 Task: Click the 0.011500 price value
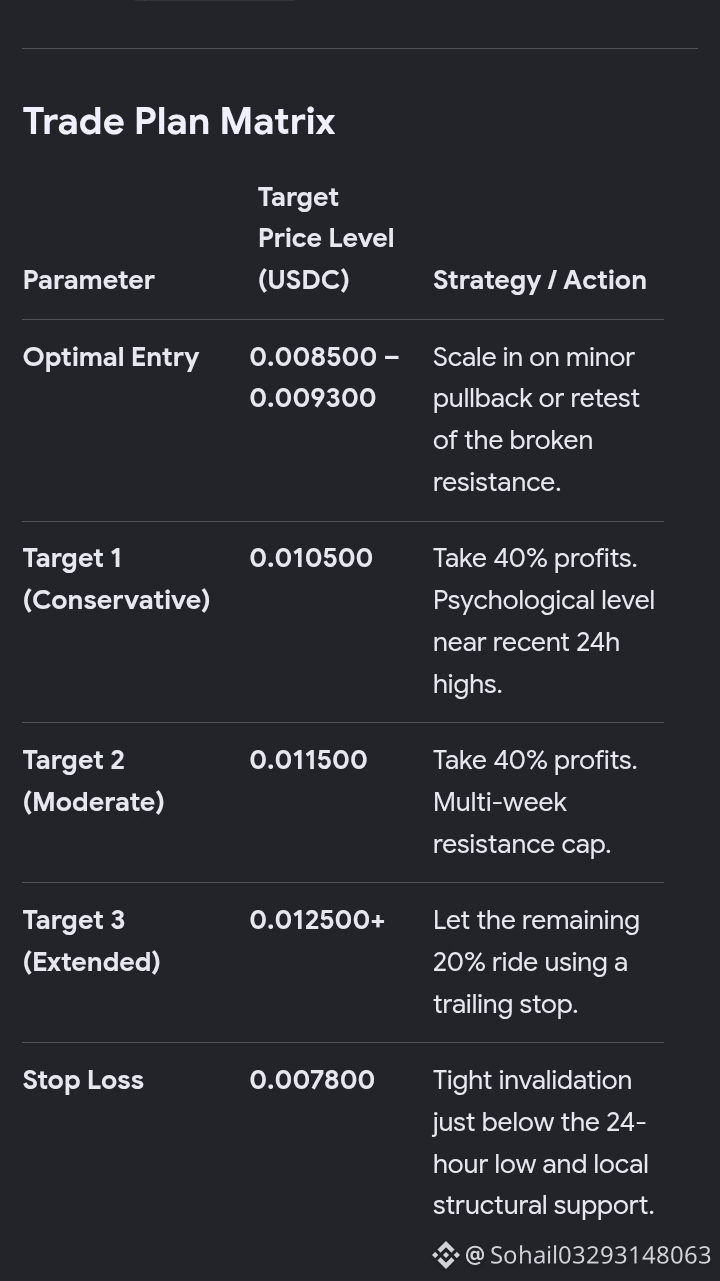pyautogui.click(x=308, y=760)
